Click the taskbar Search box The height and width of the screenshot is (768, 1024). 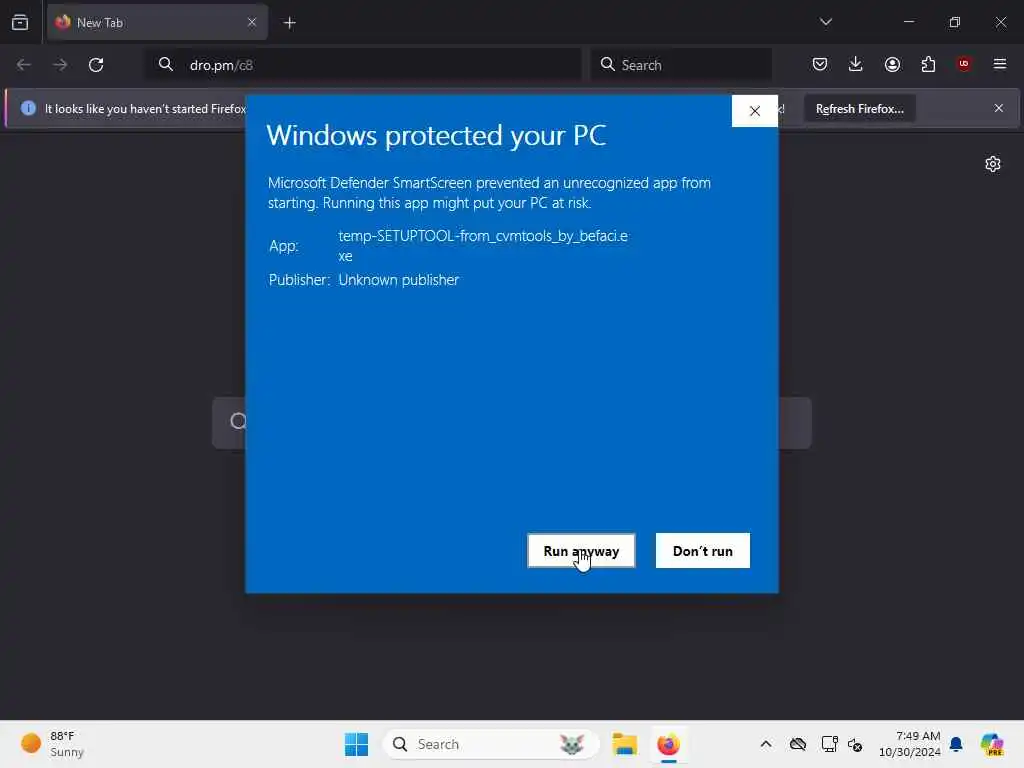pos(491,744)
